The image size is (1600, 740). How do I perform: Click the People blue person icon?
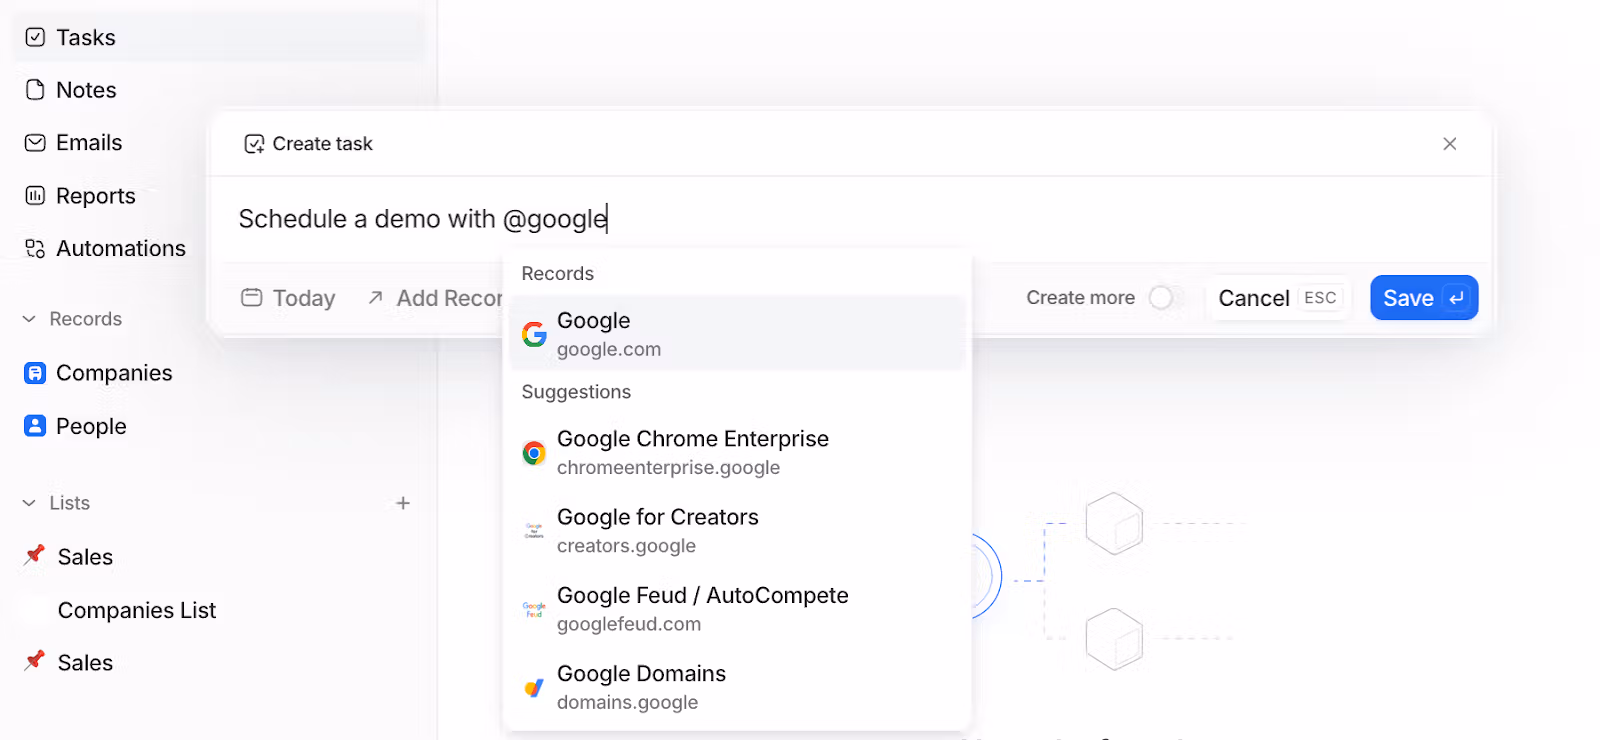coord(35,426)
